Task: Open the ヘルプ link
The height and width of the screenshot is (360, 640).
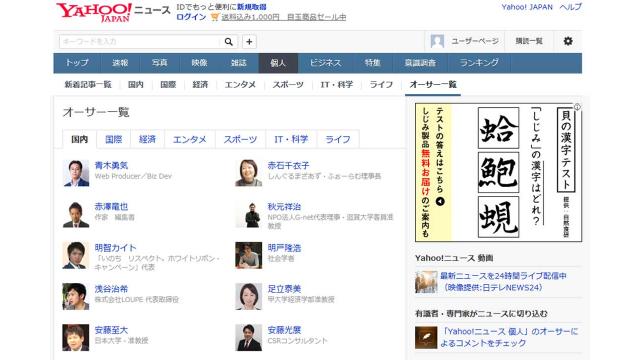Action: click(571, 7)
